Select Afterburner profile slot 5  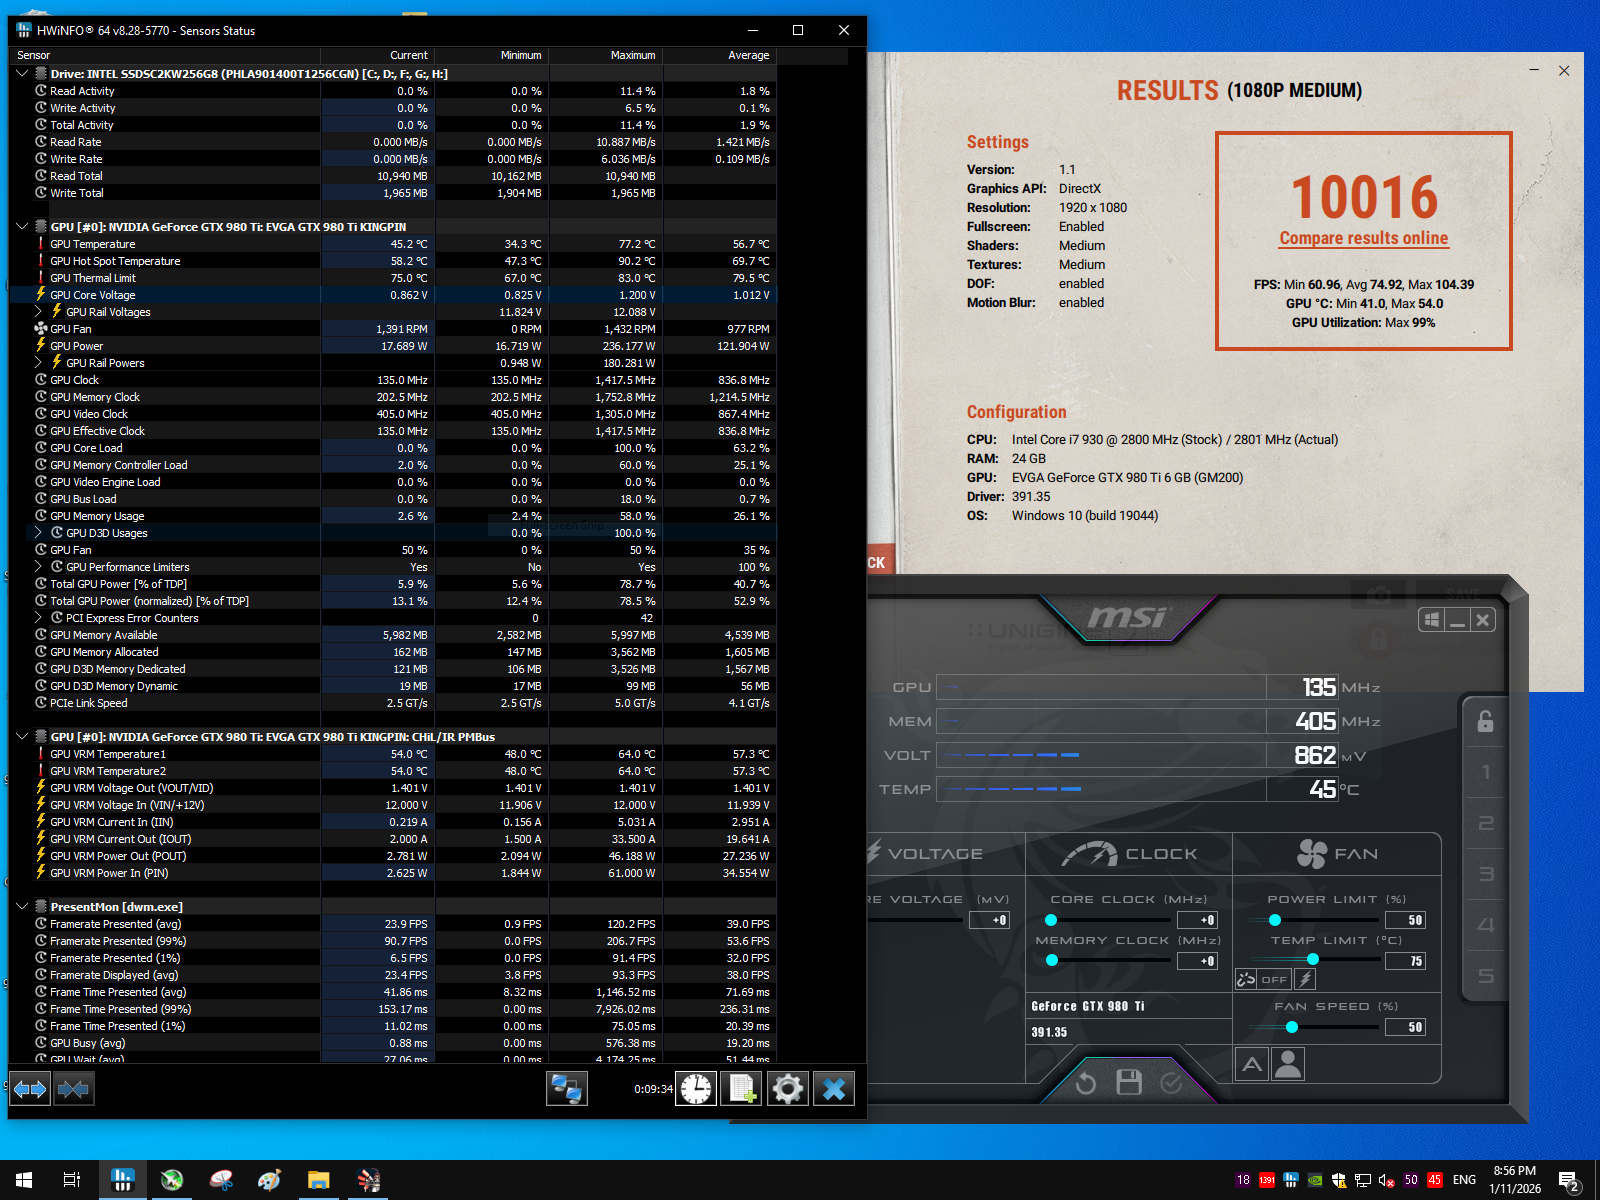click(x=1486, y=976)
